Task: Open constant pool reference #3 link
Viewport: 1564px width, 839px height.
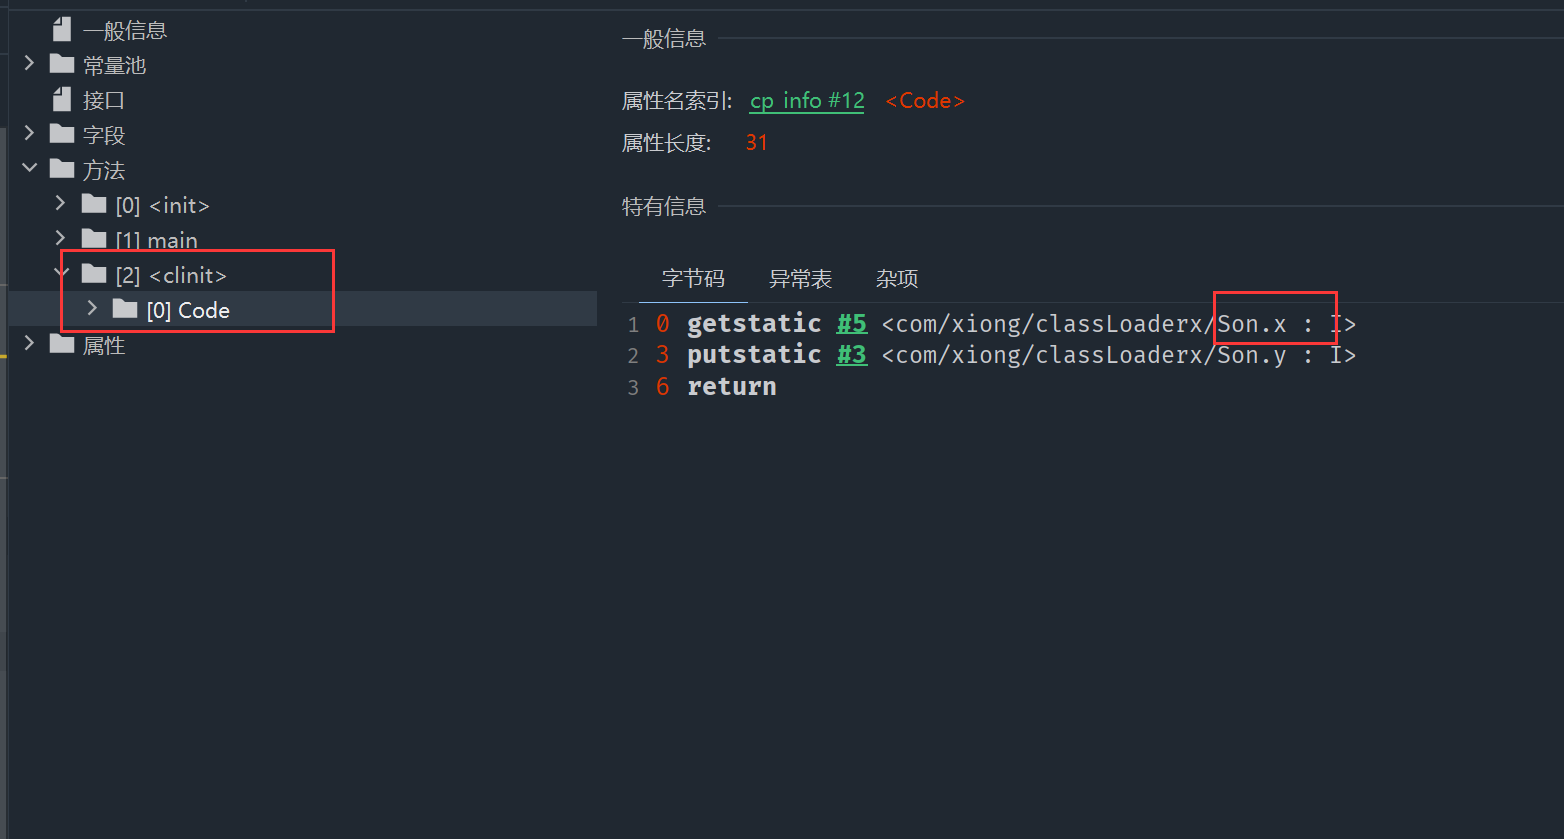Action: pyautogui.click(x=851, y=355)
